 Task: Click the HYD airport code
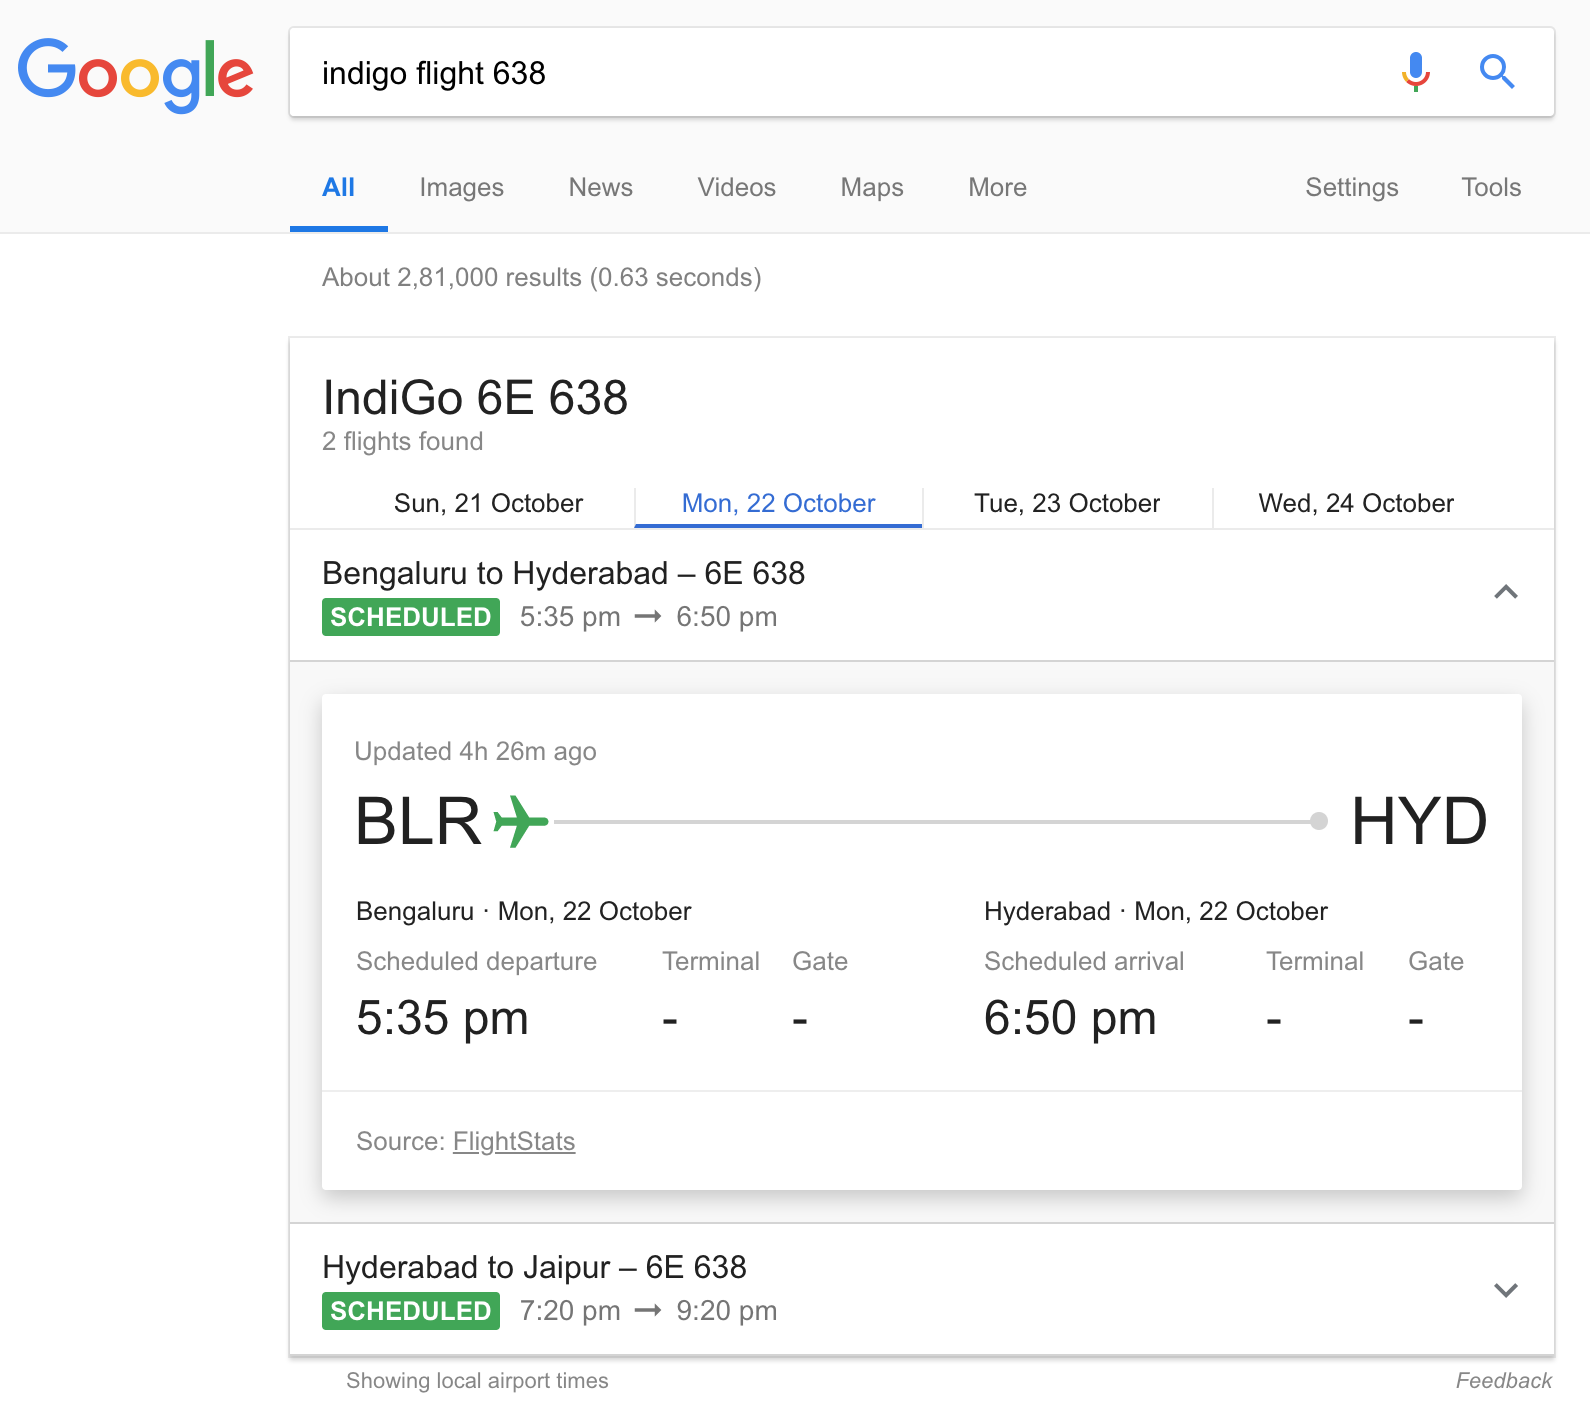point(1419,822)
